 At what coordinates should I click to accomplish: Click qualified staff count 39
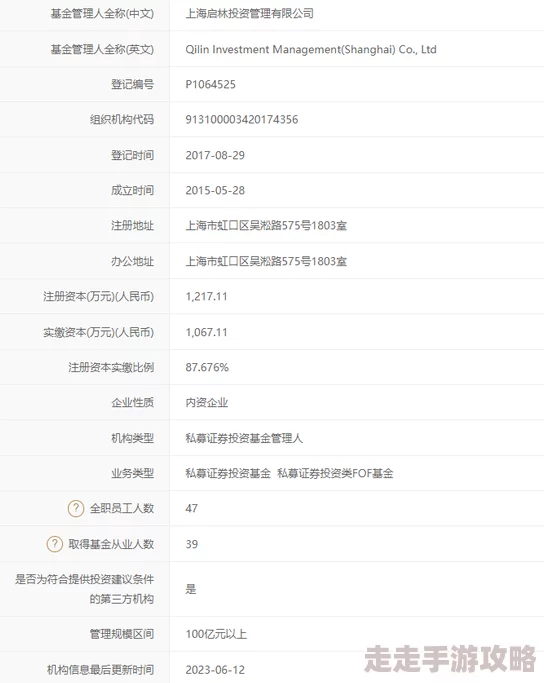(x=192, y=544)
